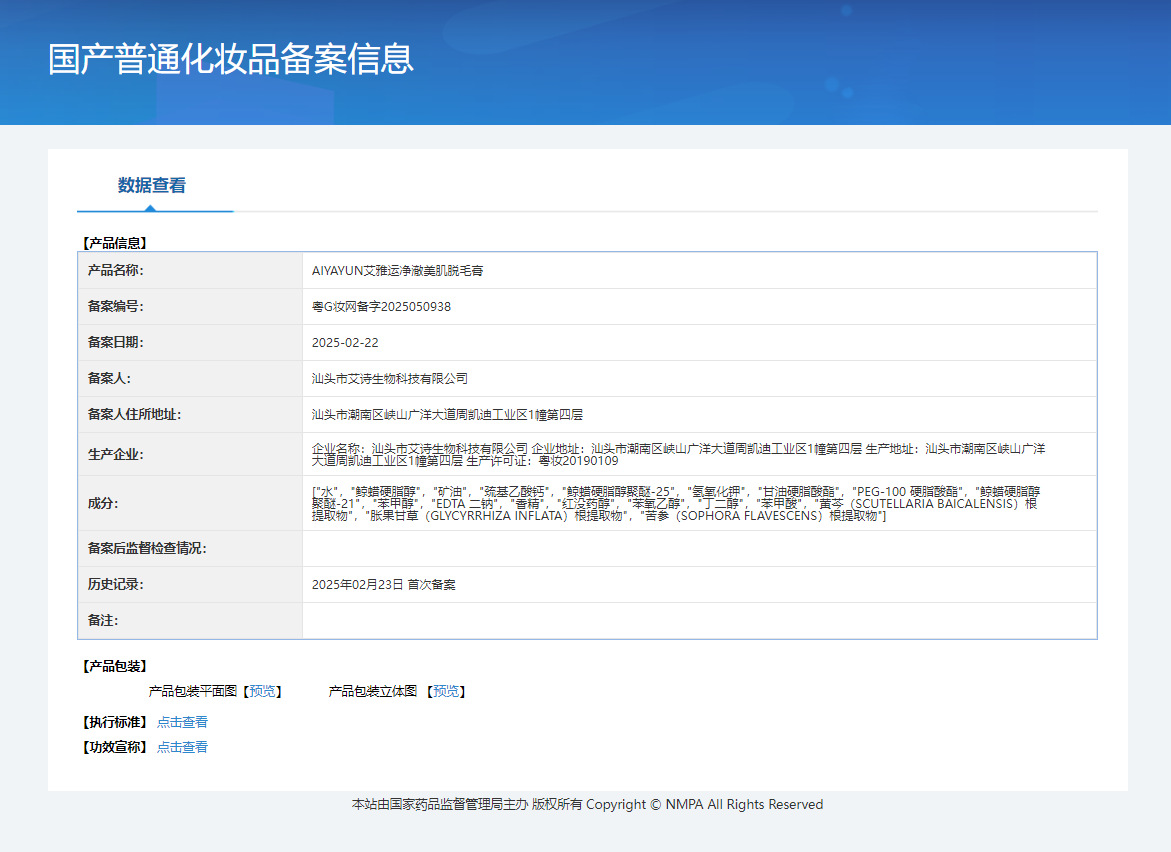Switch to the 数据查看 tab
Screen dimensions: 1171x852
(151, 186)
